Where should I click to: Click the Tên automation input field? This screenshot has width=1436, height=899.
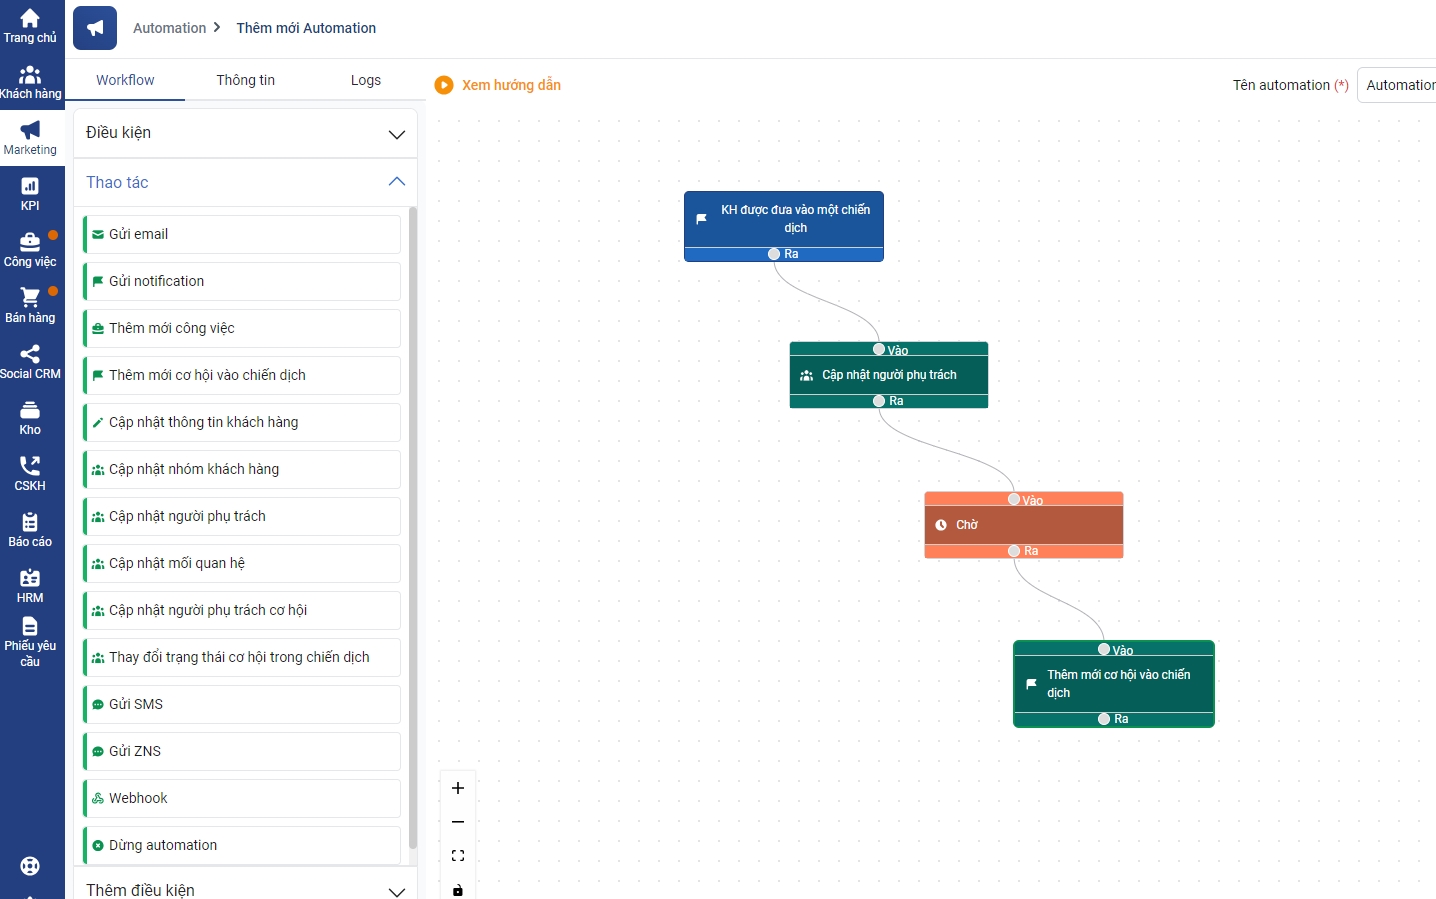(1398, 85)
